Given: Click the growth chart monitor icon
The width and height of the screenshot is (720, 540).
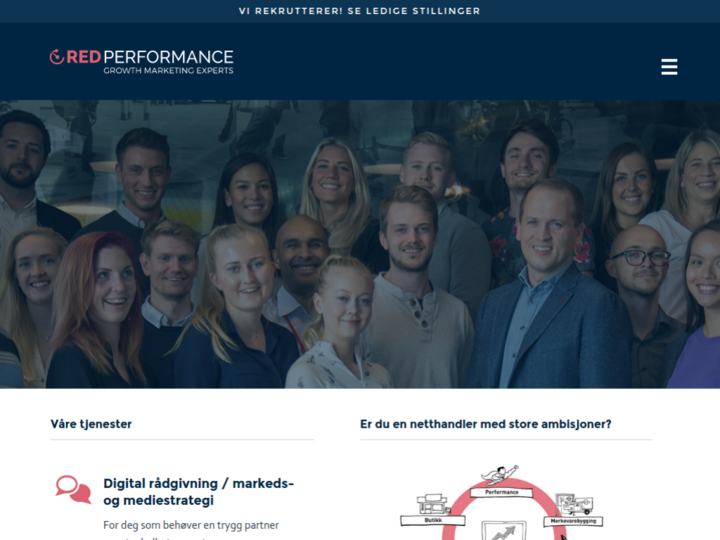Looking at the screenshot, I should pyautogui.click(x=504, y=531).
